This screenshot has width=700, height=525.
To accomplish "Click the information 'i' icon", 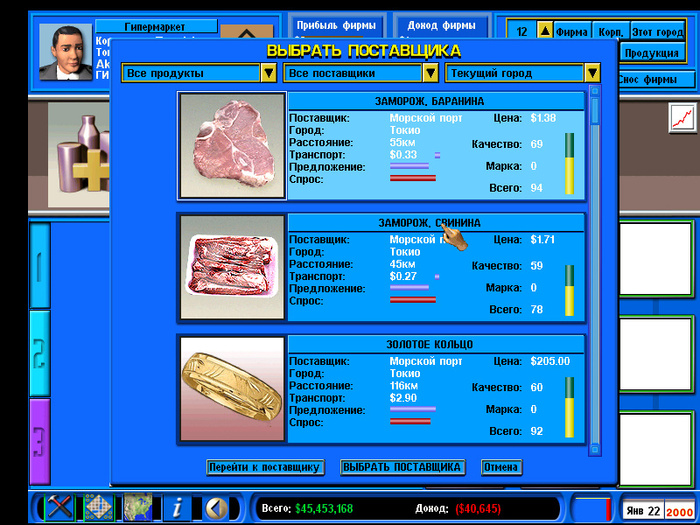I will 177,507.
